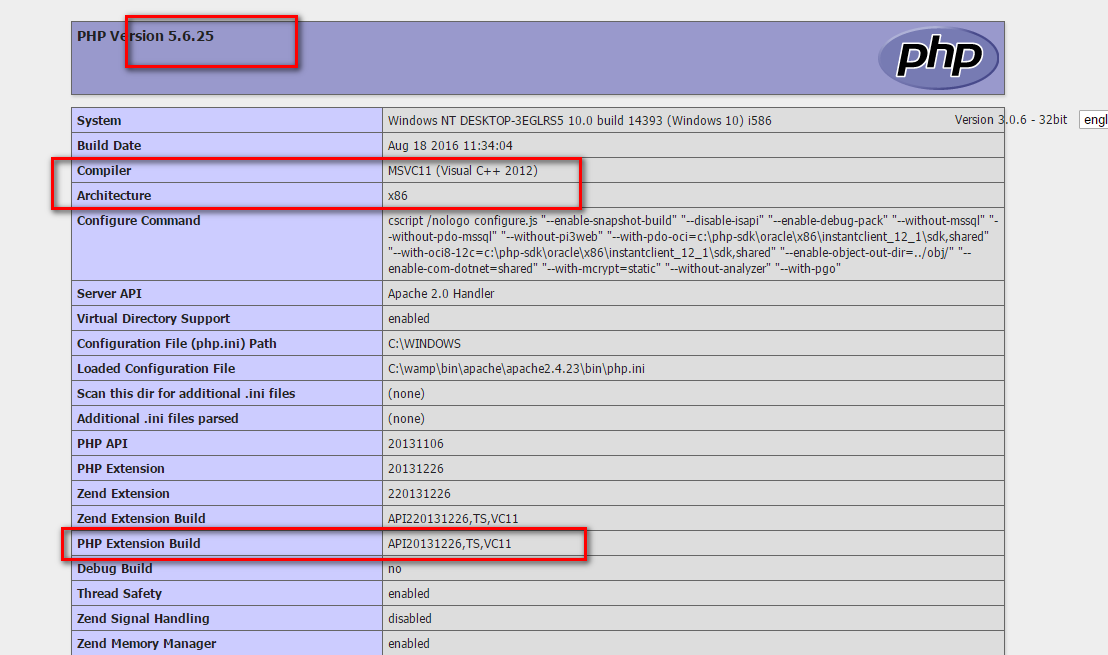Select the 'C:\WINDOWS' path value
1108x655 pixels.
pyautogui.click(x=424, y=343)
